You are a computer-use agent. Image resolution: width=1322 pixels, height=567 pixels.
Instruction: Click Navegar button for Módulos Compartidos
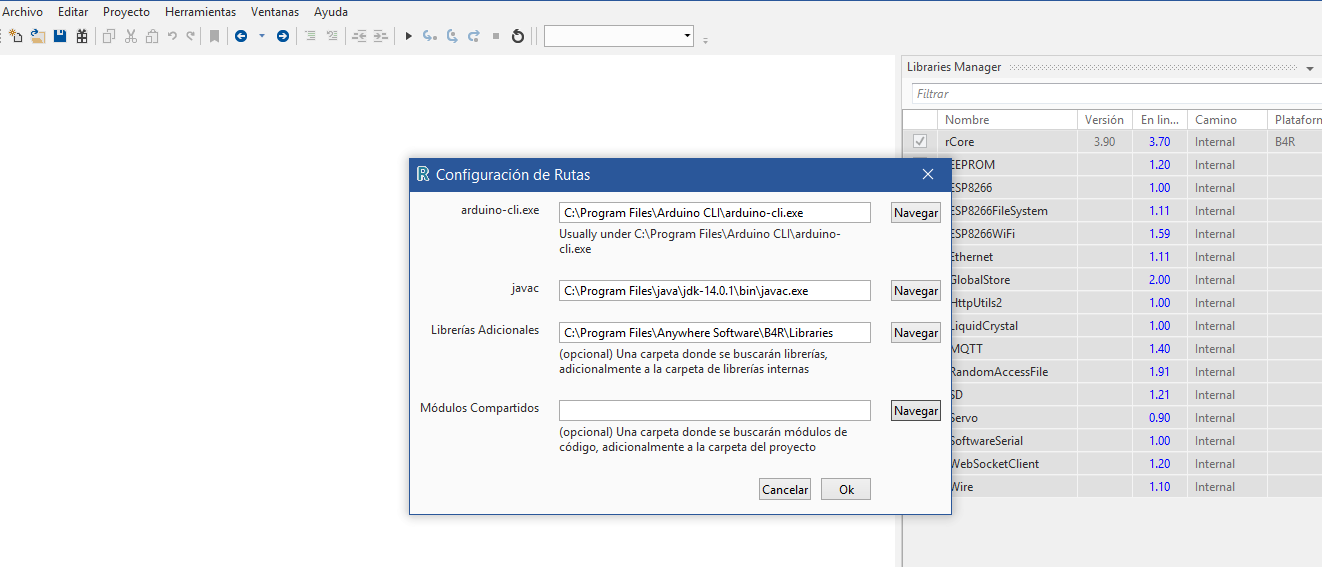(x=916, y=411)
